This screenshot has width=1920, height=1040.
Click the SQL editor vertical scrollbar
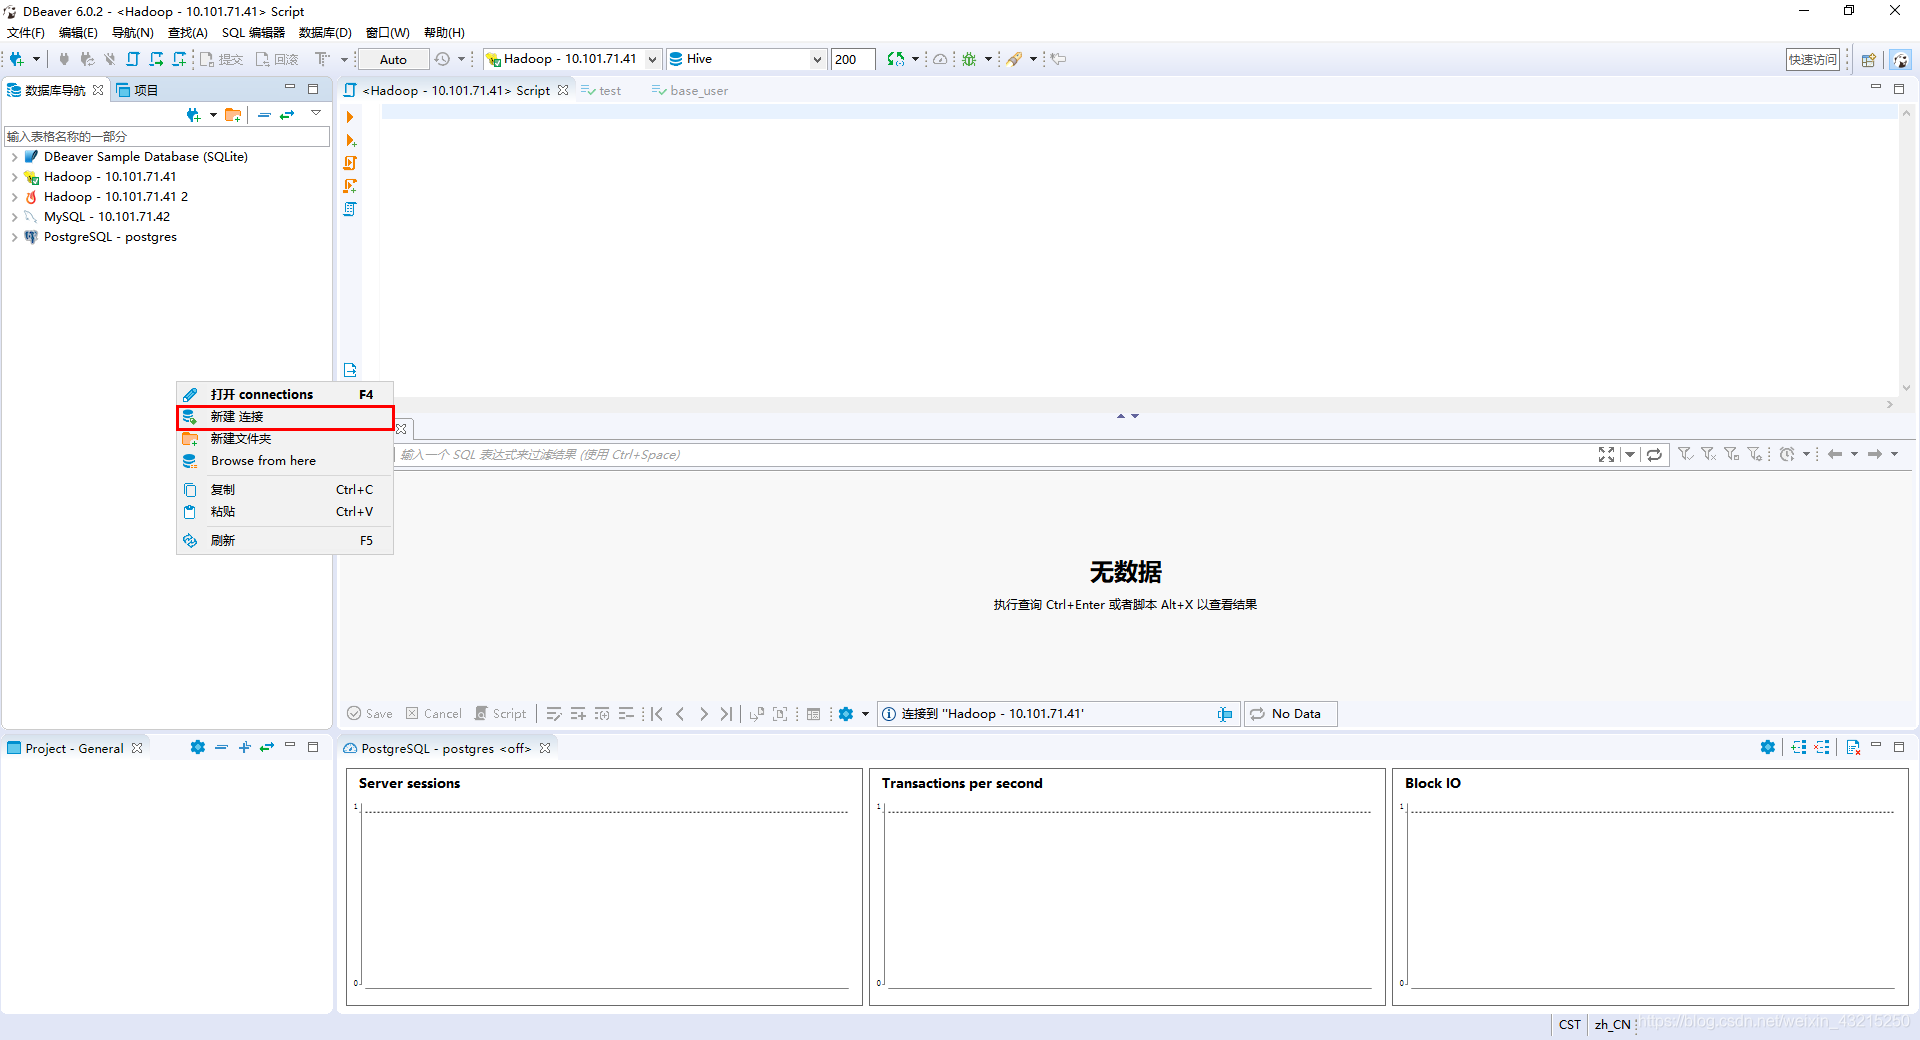click(1906, 250)
